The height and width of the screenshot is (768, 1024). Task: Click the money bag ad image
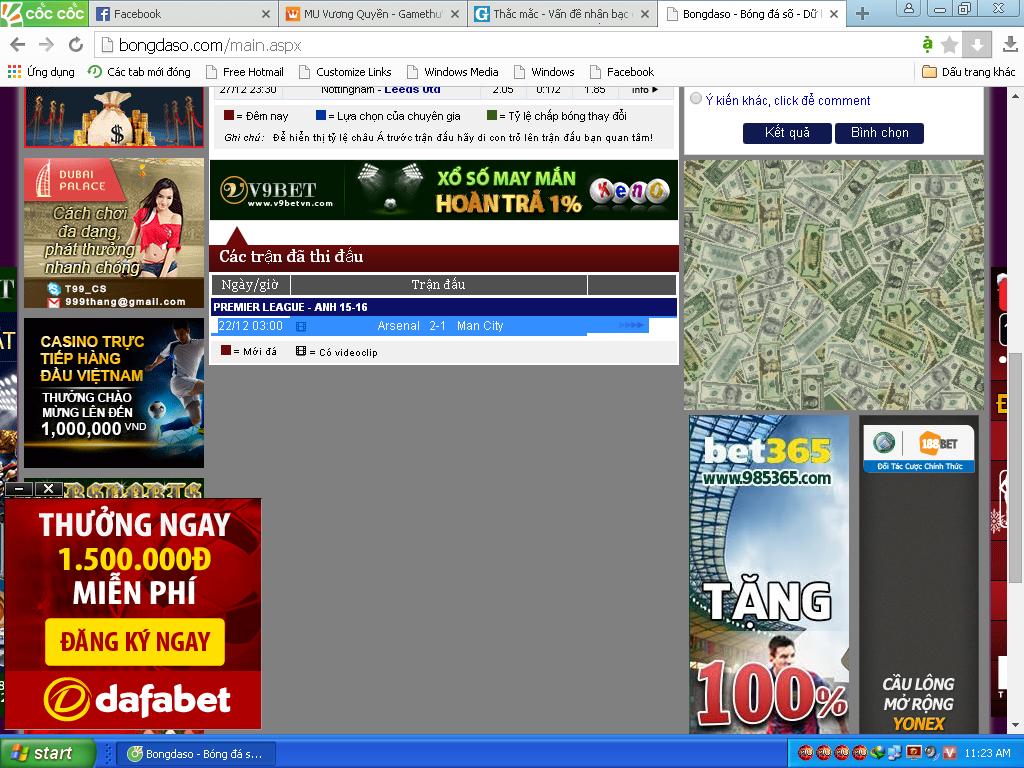click(x=114, y=117)
